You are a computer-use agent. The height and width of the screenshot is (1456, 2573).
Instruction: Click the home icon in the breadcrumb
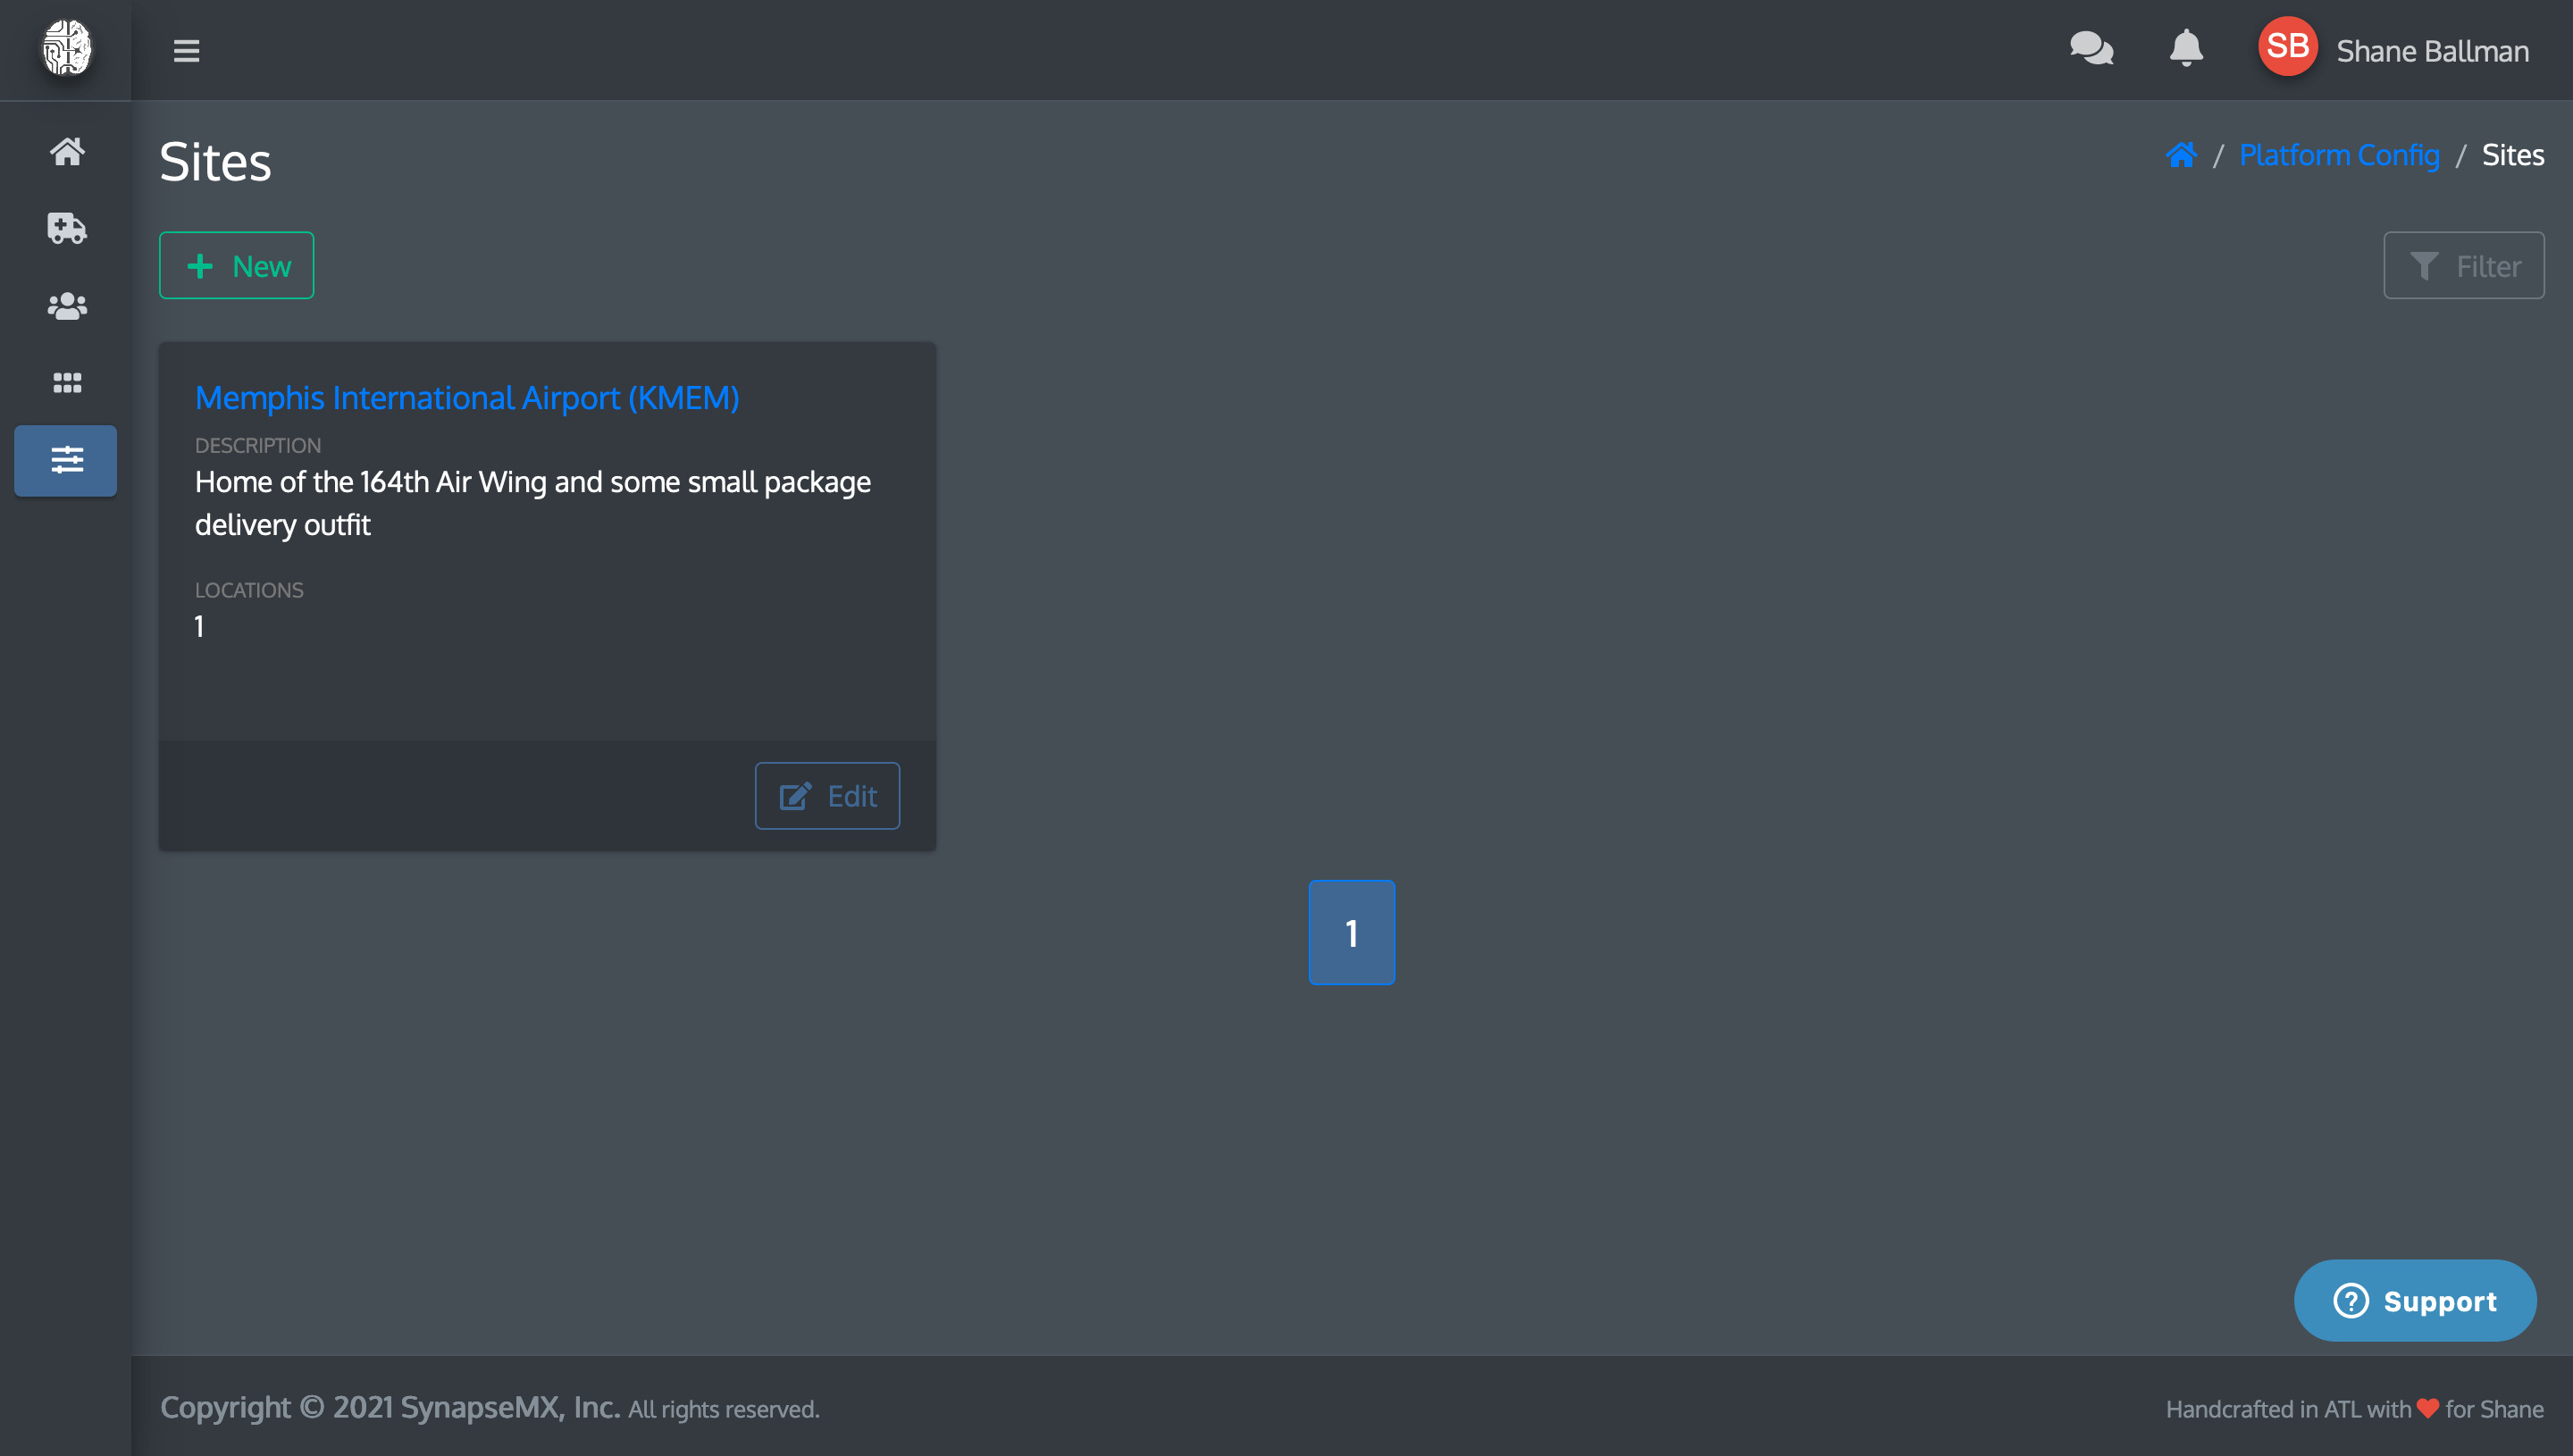[2182, 154]
